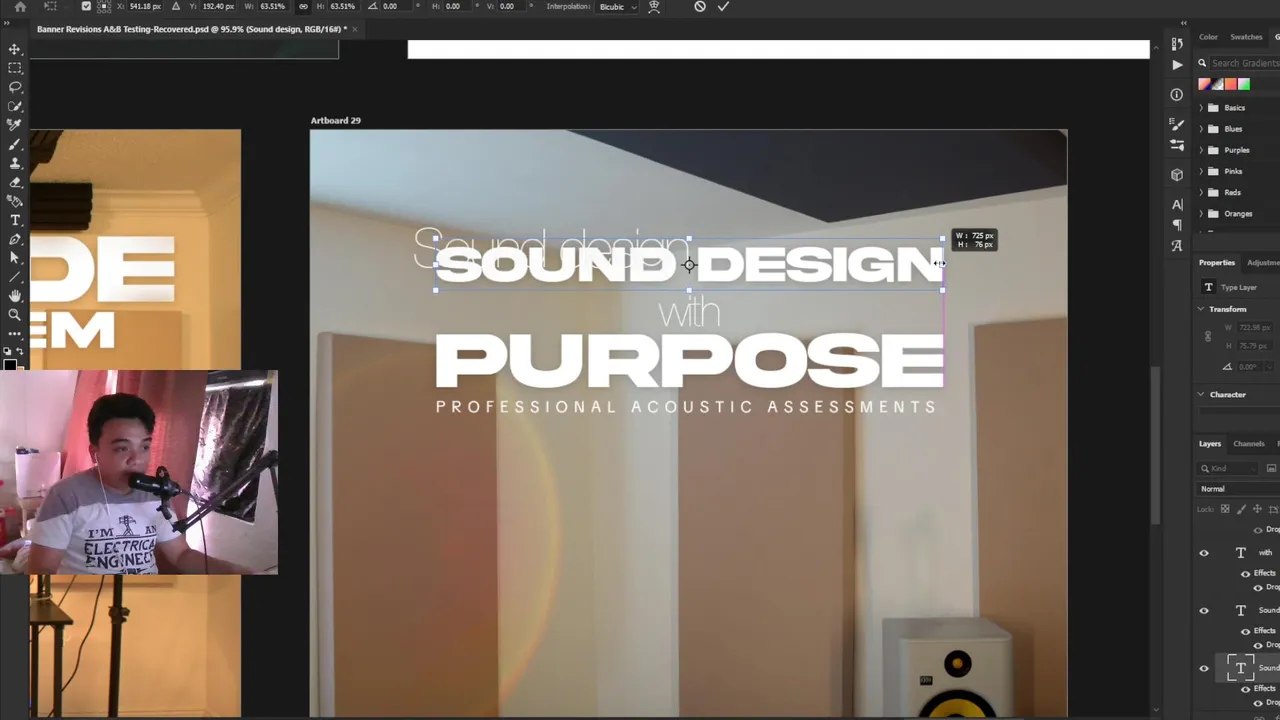Switch to the Swatches tab
Image resolution: width=1280 pixels, height=720 pixels.
pyautogui.click(x=1246, y=37)
